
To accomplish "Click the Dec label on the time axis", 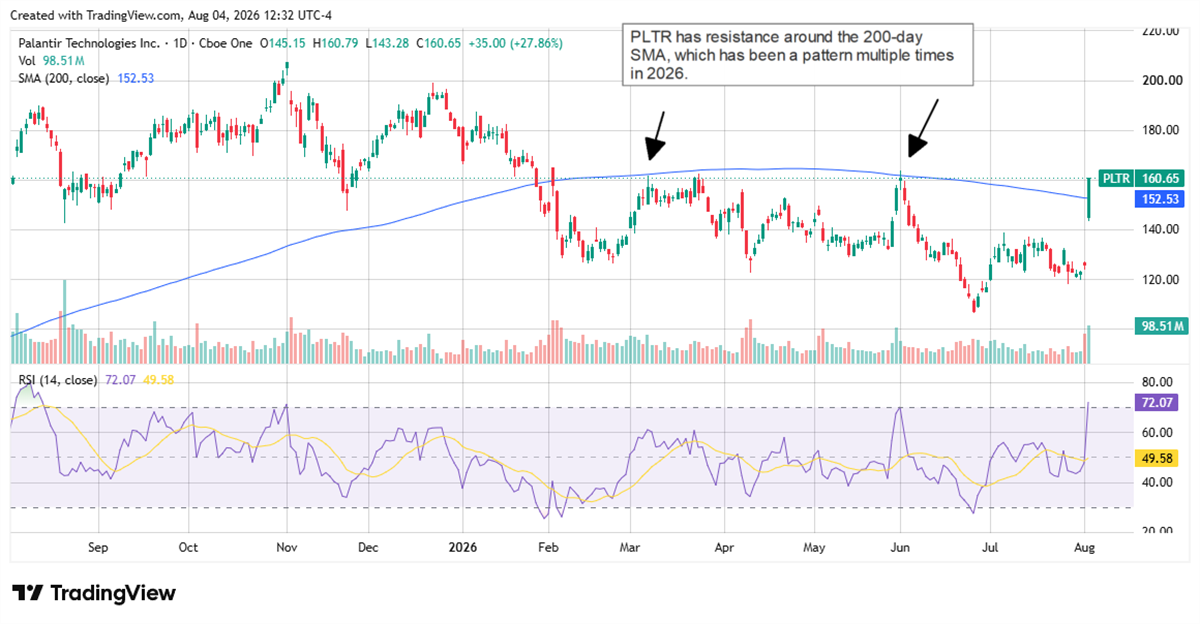I will pyautogui.click(x=367, y=549).
